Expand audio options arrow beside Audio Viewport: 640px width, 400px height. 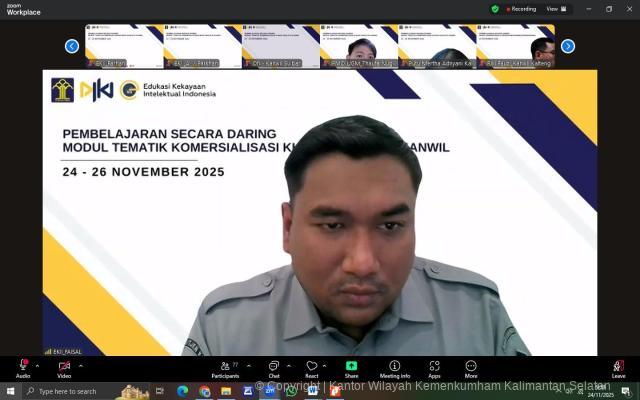[38, 365]
